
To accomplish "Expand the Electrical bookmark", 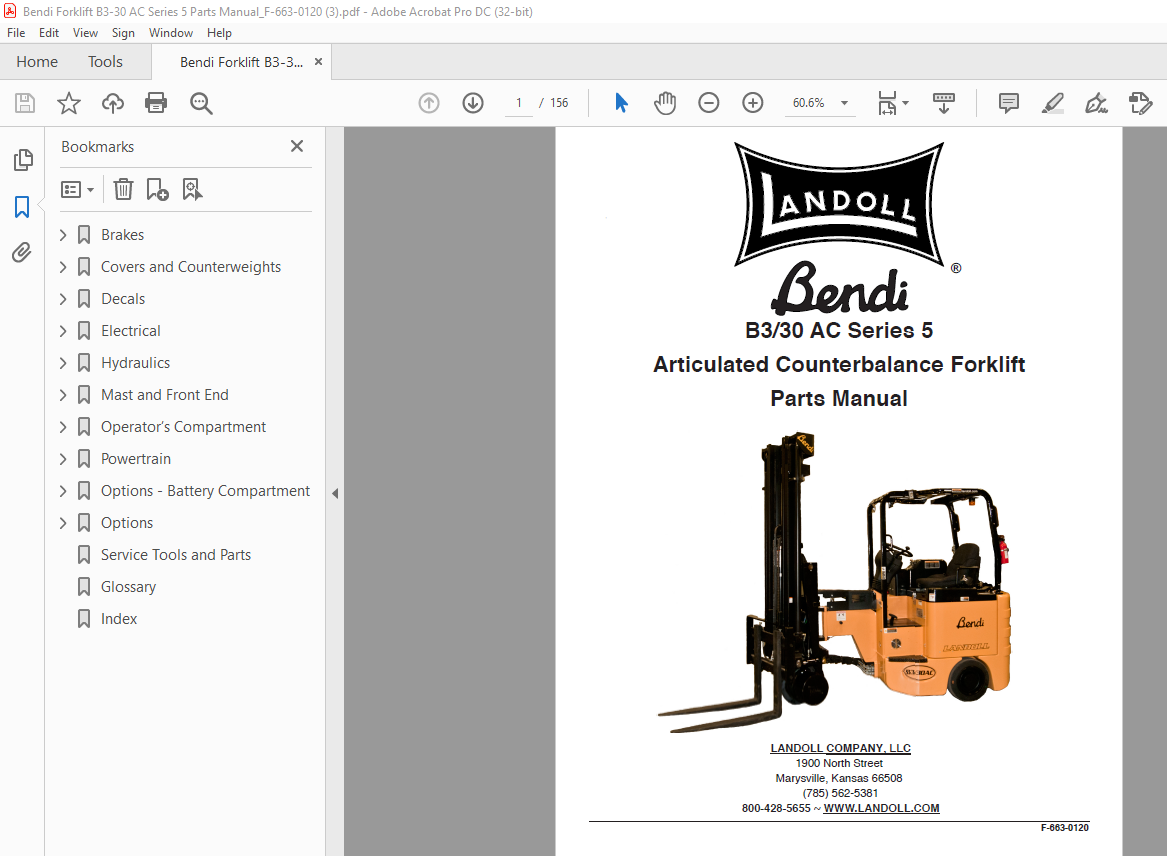I will tap(63, 331).
